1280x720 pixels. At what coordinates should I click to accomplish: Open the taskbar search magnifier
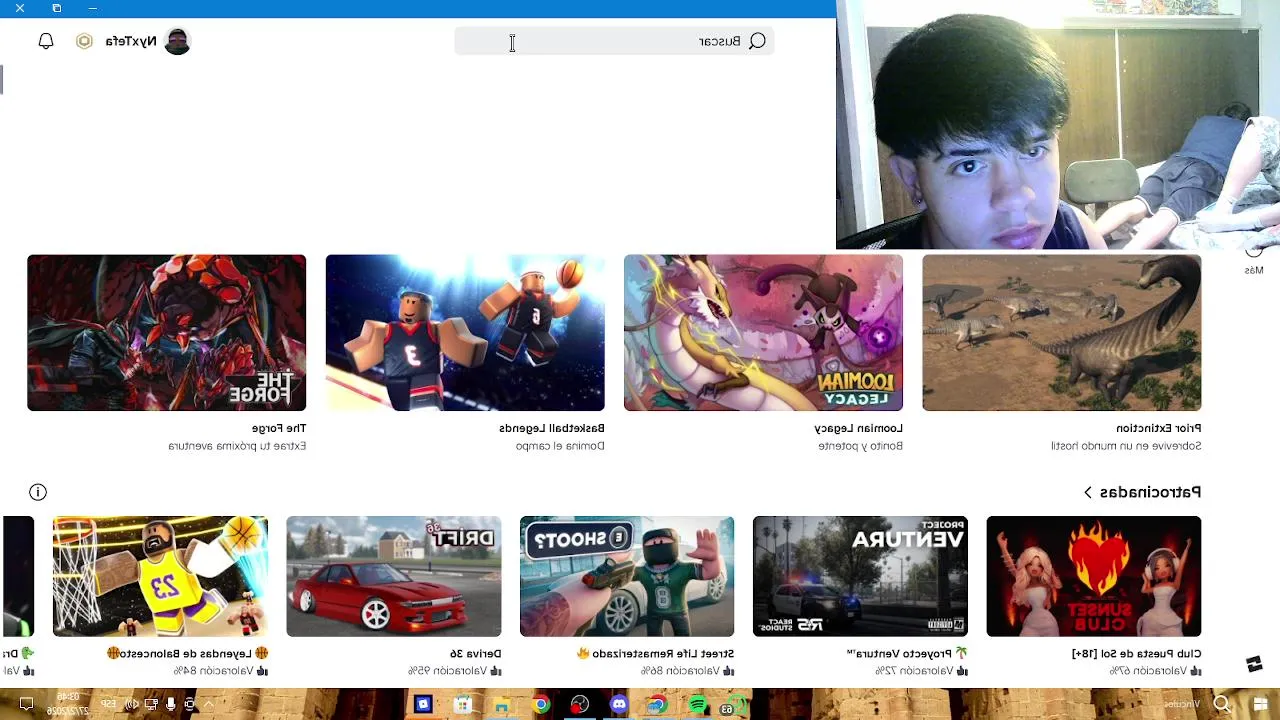tap(1222, 705)
